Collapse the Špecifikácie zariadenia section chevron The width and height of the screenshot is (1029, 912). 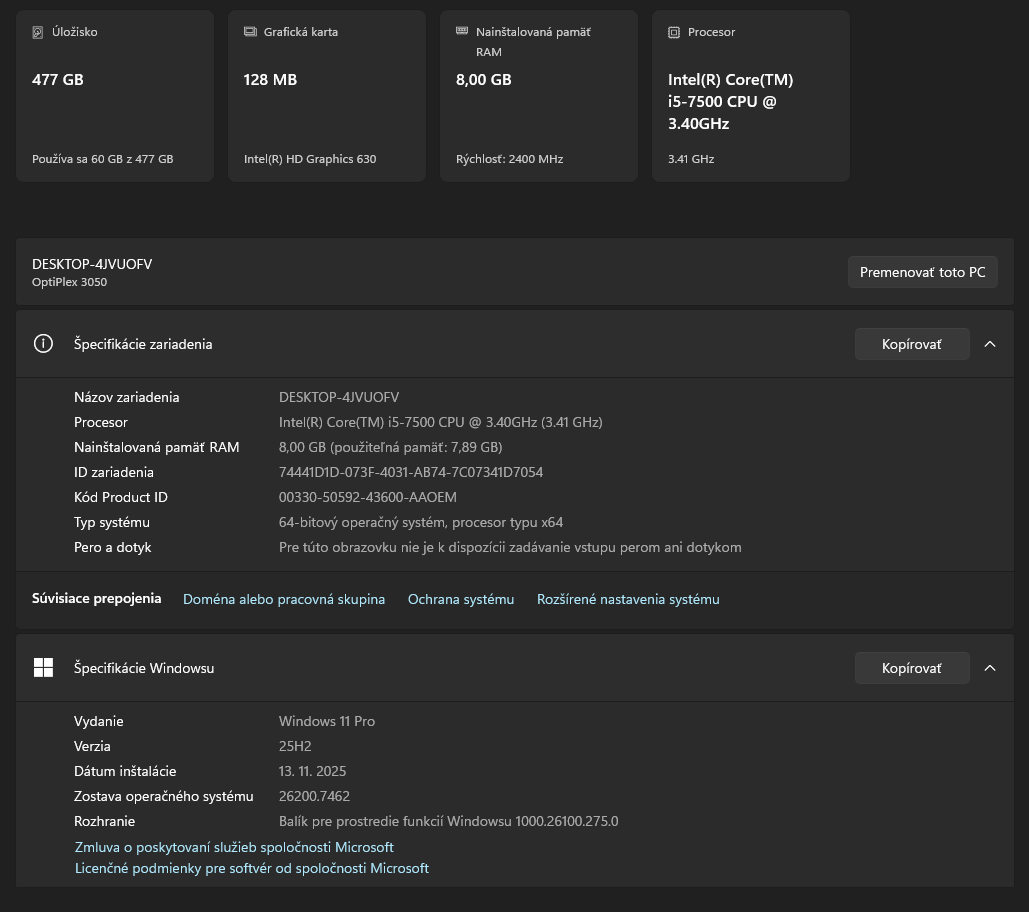click(990, 344)
